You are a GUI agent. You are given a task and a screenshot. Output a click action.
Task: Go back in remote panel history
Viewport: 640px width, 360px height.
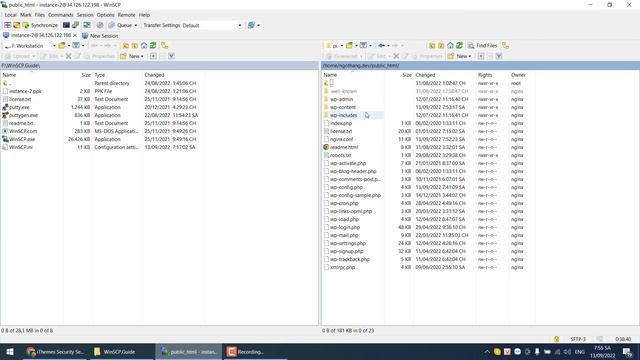pos(381,46)
